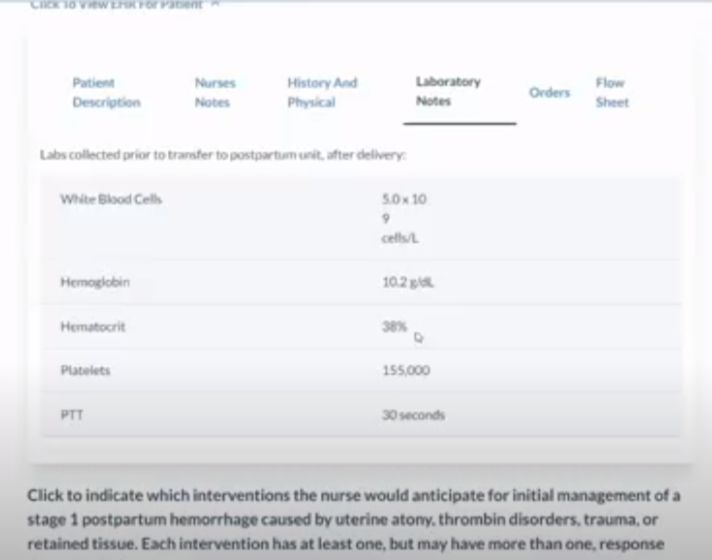
Task: Go to the Orders tab
Action: click(549, 92)
